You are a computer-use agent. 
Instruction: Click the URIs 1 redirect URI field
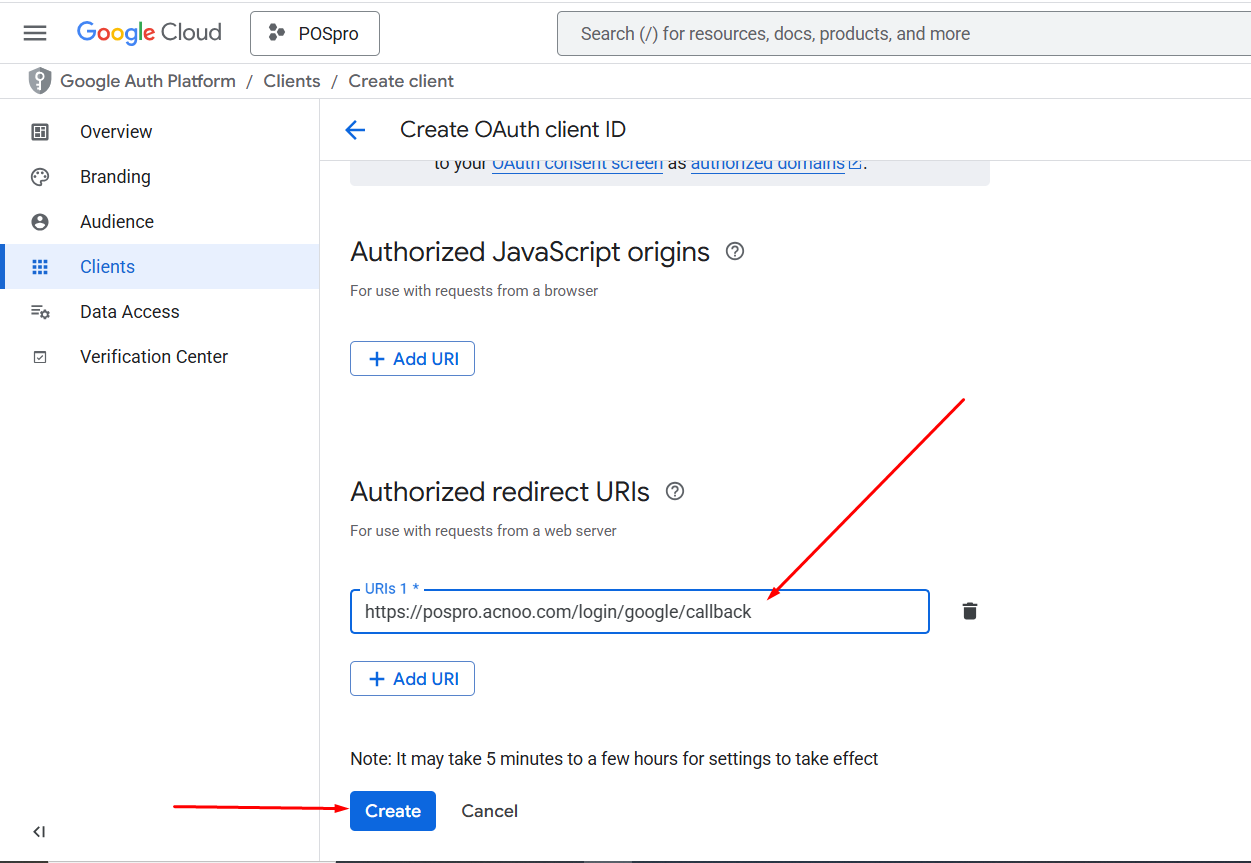639,612
